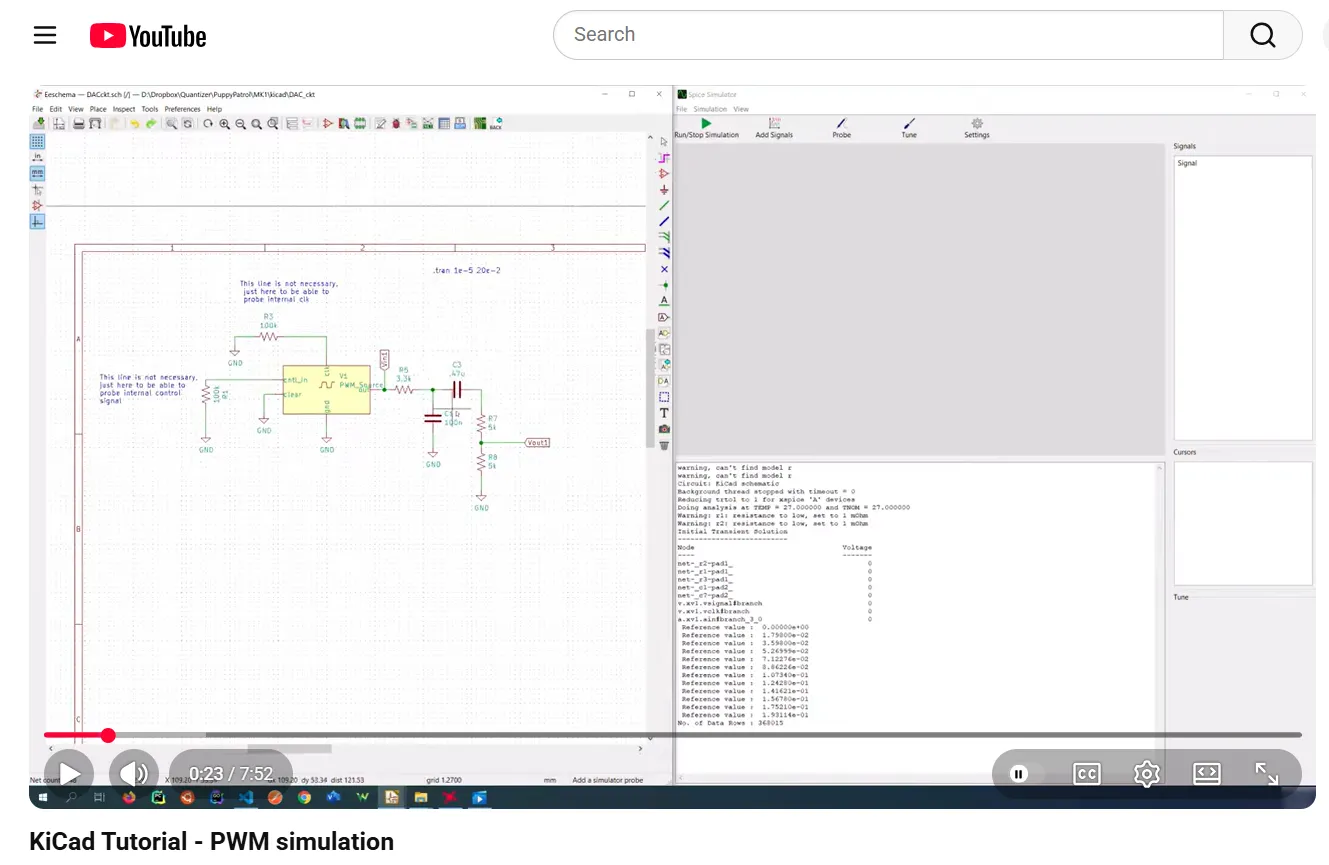Set units to inches
The width and height of the screenshot is (1329, 865).
pos(37,157)
